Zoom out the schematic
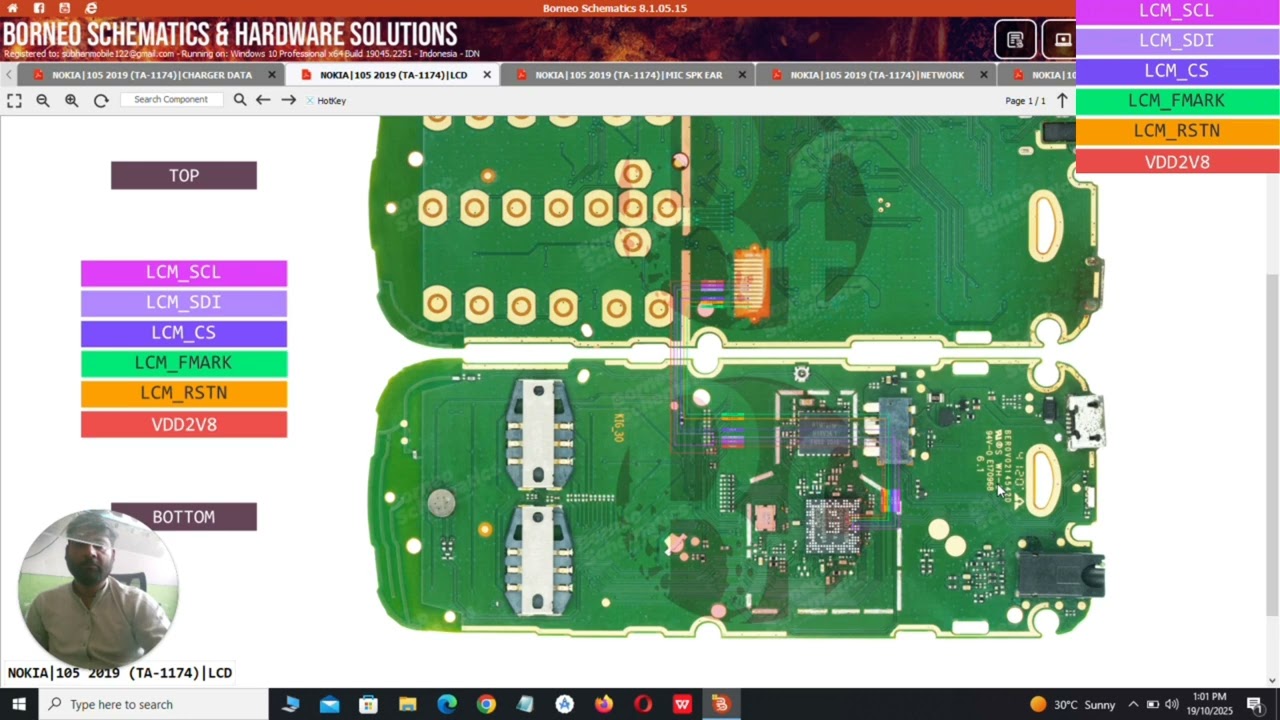The width and height of the screenshot is (1280, 720). [x=43, y=100]
